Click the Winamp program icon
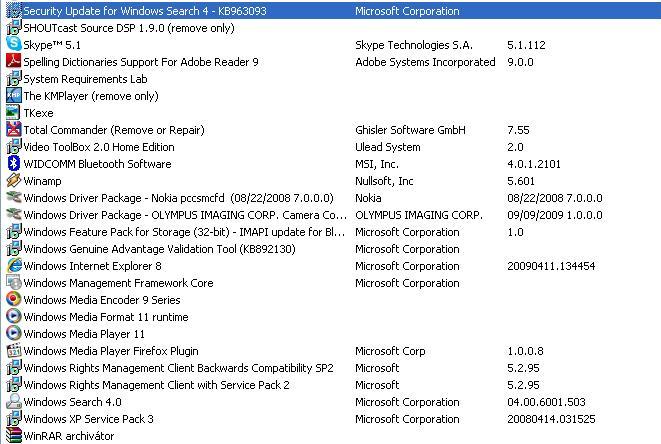Screen dimensions: 661x444 (x=13, y=180)
